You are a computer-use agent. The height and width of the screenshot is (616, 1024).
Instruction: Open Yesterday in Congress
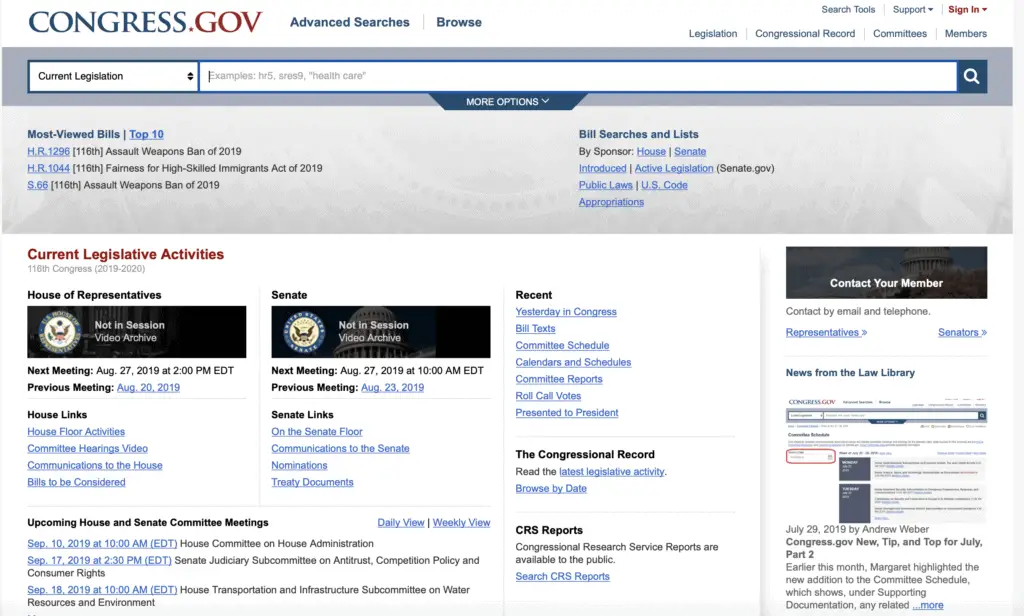(x=566, y=312)
